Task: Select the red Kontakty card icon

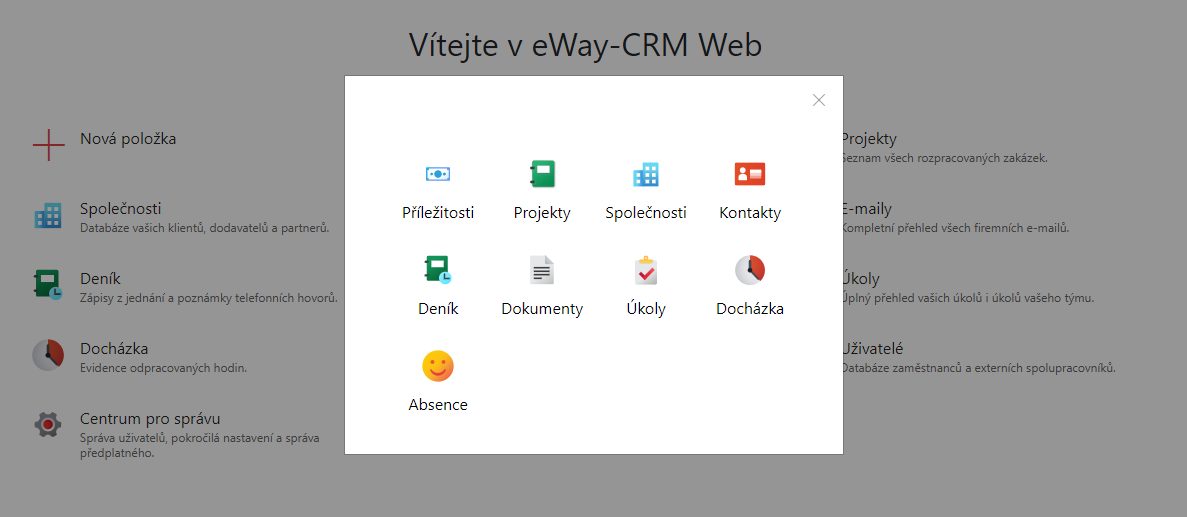Action: click(x=749, y=174)
